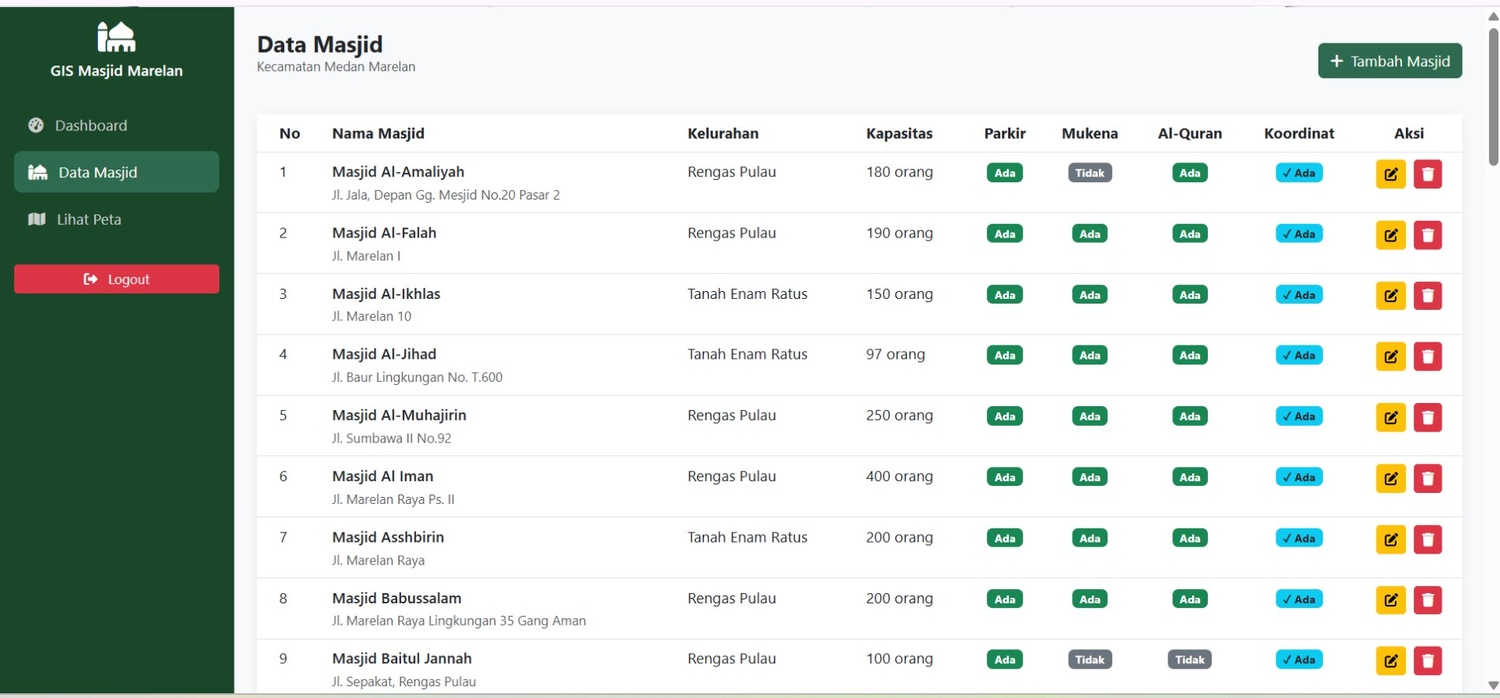
Task: Click trash icon for Masjid Babussalam
Action: pyautogui.click(x=1428, y=600)
